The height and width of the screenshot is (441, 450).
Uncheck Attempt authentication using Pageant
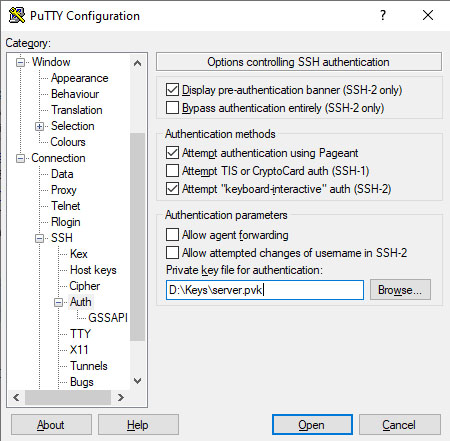tap(172, 153)
